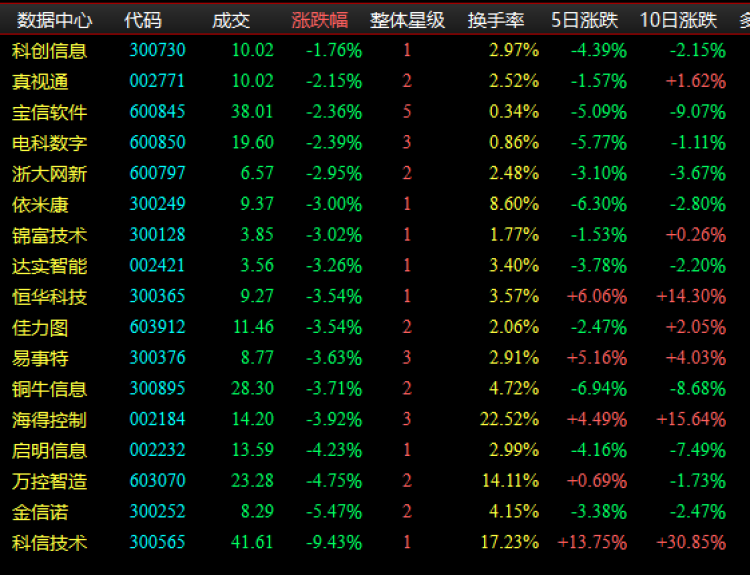750x575 pixels.
Task: Click the -9.07% 10-day value of 宝信软件
Action: (x=698, y=111)
